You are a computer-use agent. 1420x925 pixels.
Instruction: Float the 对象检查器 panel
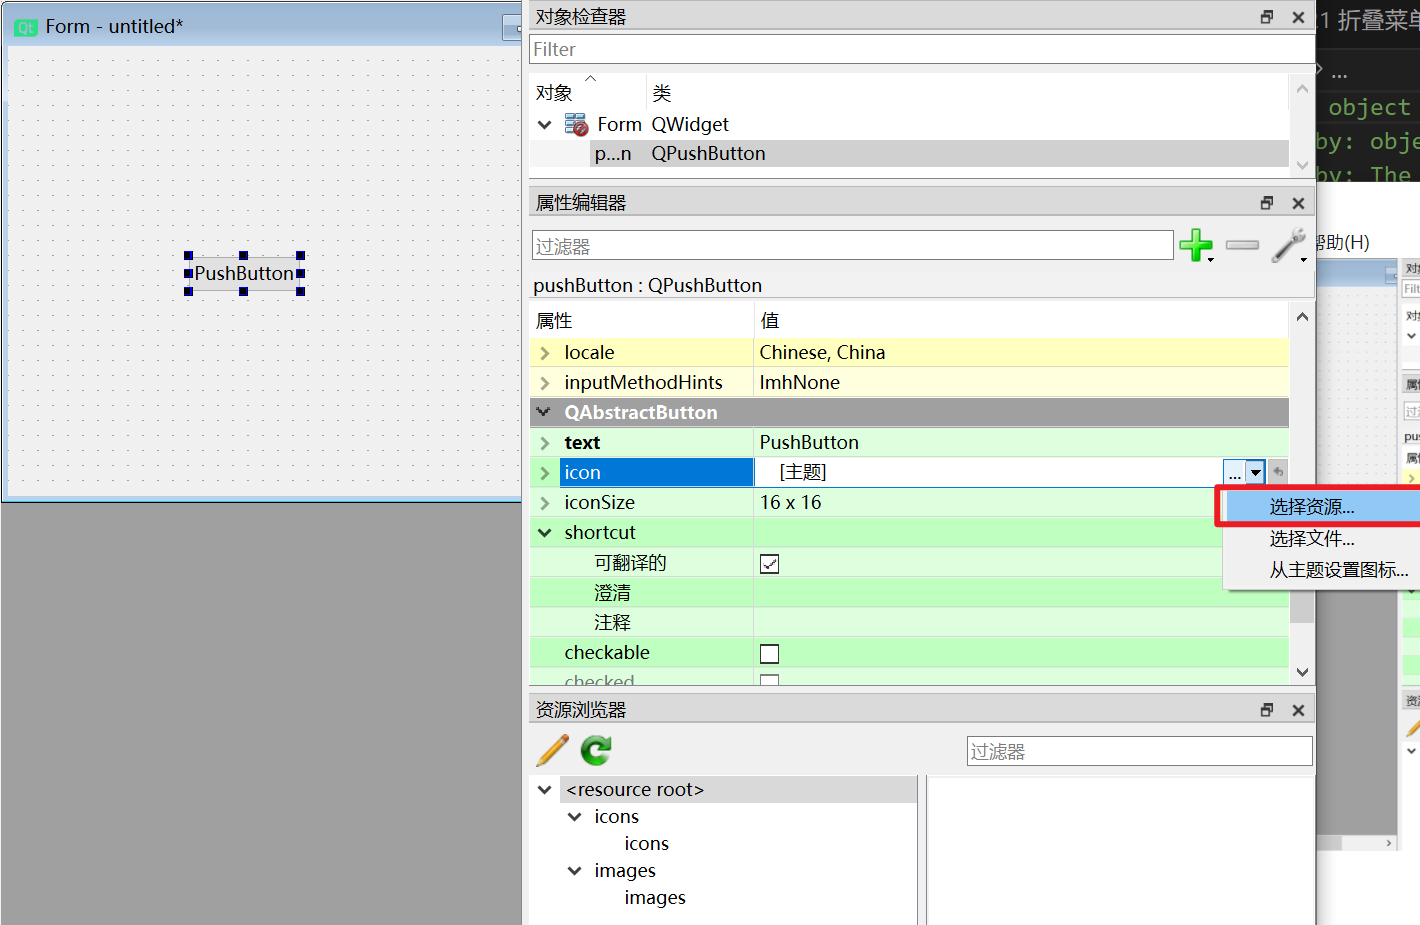click(1267, 17)
